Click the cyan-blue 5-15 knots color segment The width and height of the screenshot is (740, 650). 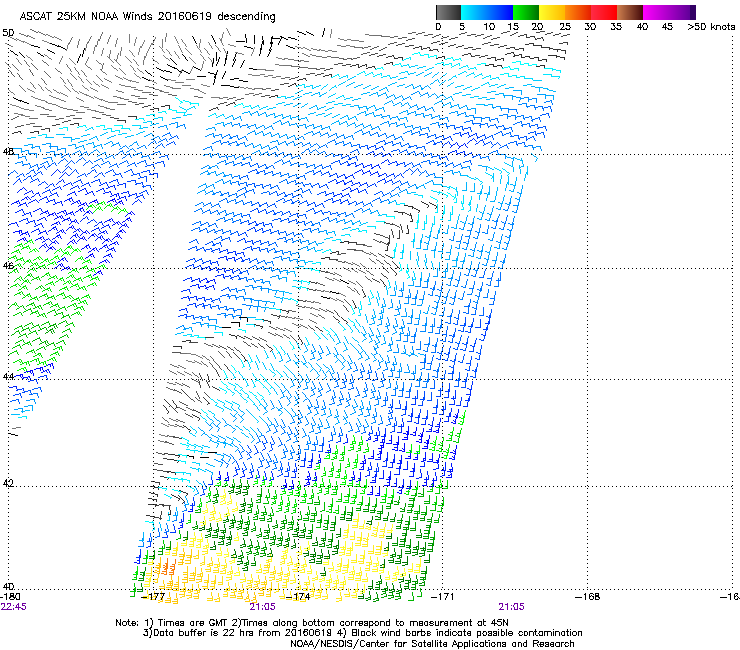coord(487,12)
